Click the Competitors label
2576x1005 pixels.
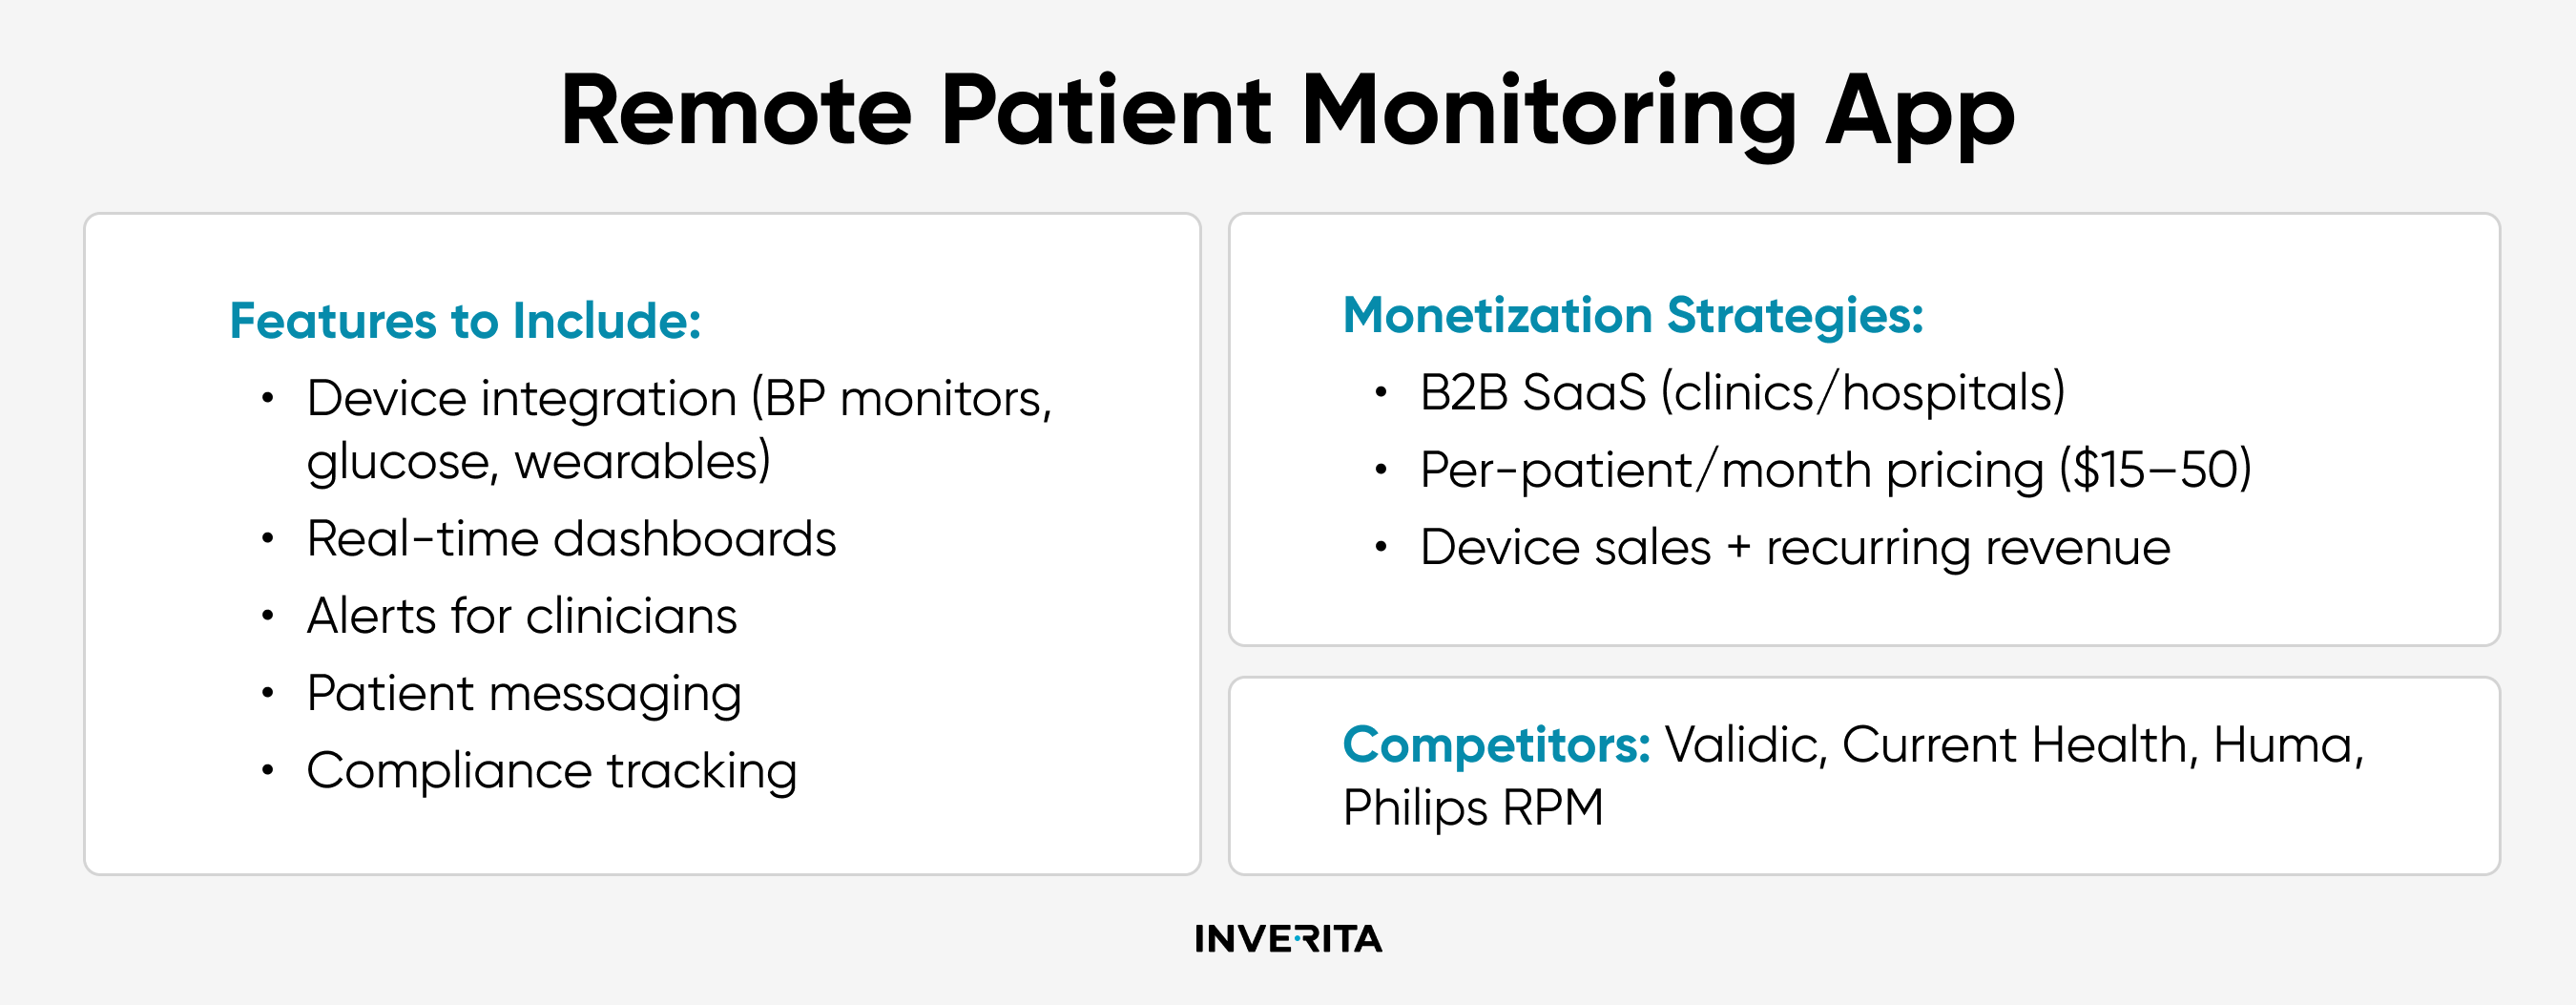point(1496,745)
